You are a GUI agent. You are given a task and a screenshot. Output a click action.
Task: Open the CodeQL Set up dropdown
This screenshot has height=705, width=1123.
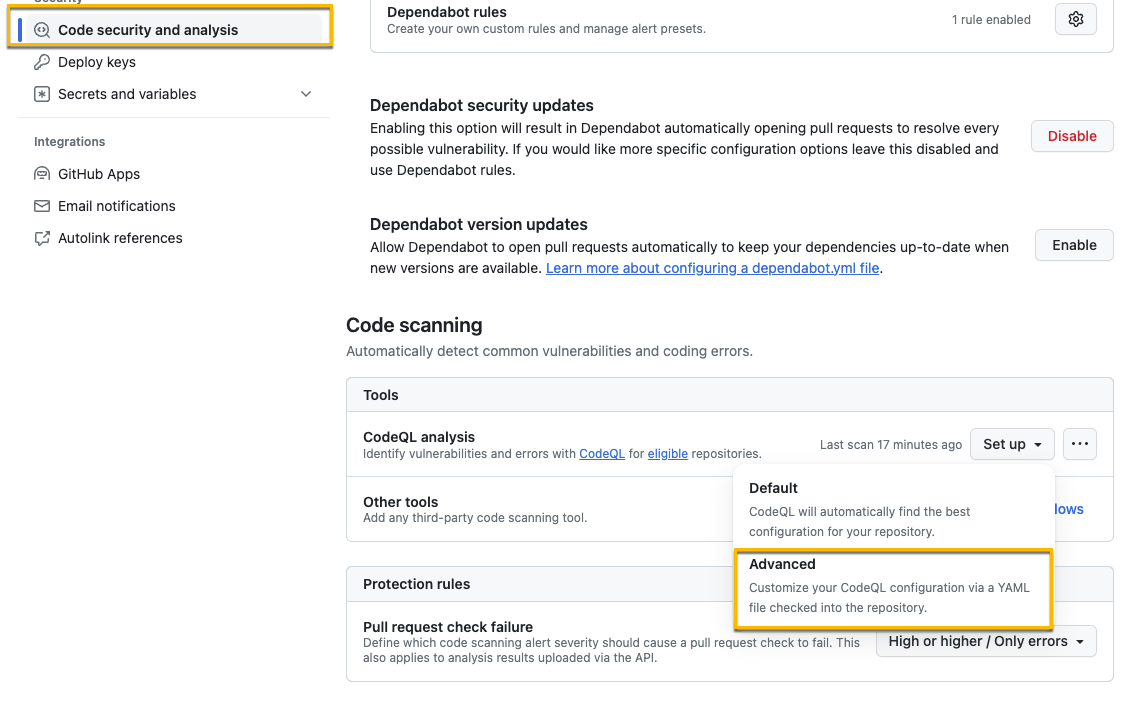coord(1012,444)
